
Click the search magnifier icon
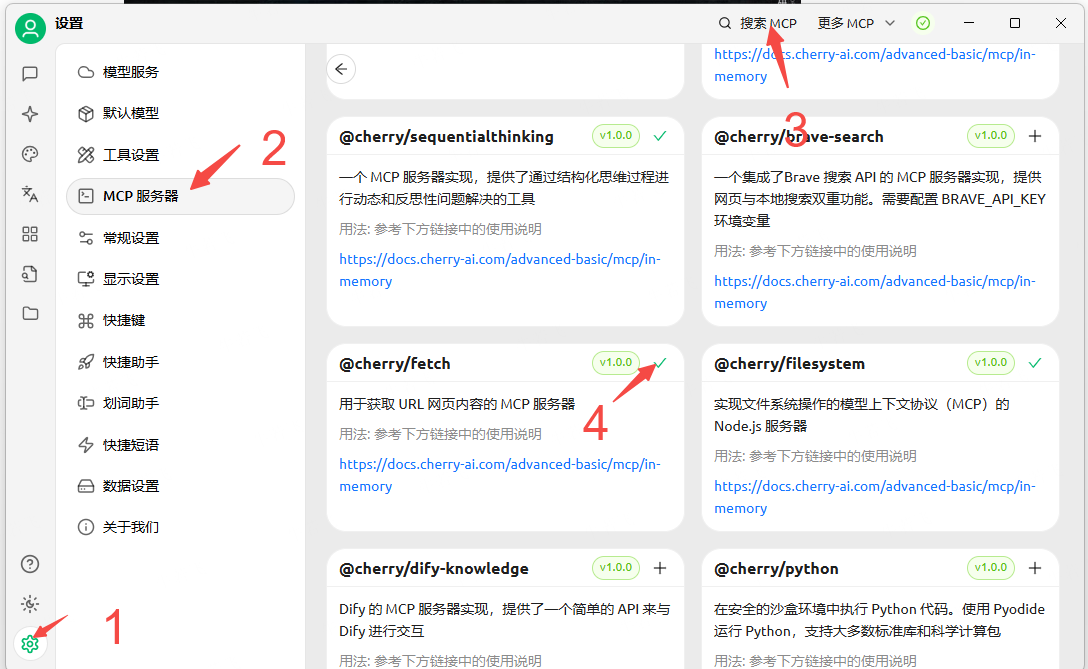pyautogui.click(x=725, y=24)
